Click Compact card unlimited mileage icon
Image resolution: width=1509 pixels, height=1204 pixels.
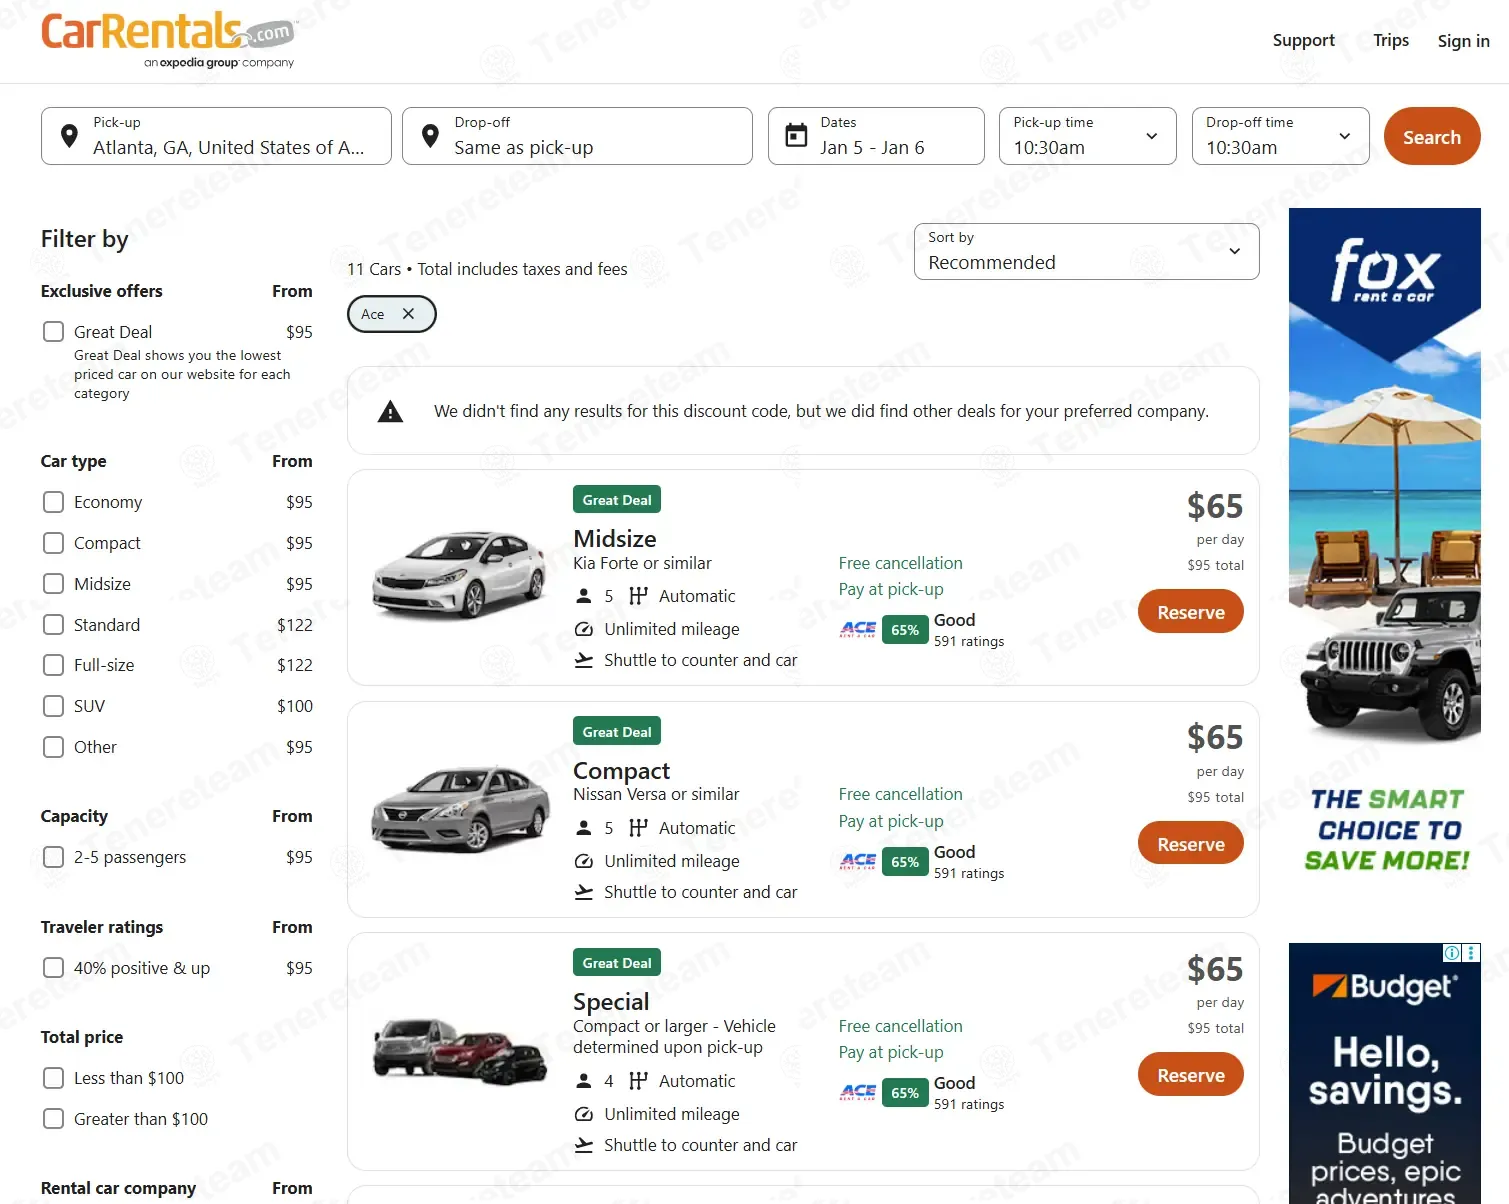click(584, 861)
